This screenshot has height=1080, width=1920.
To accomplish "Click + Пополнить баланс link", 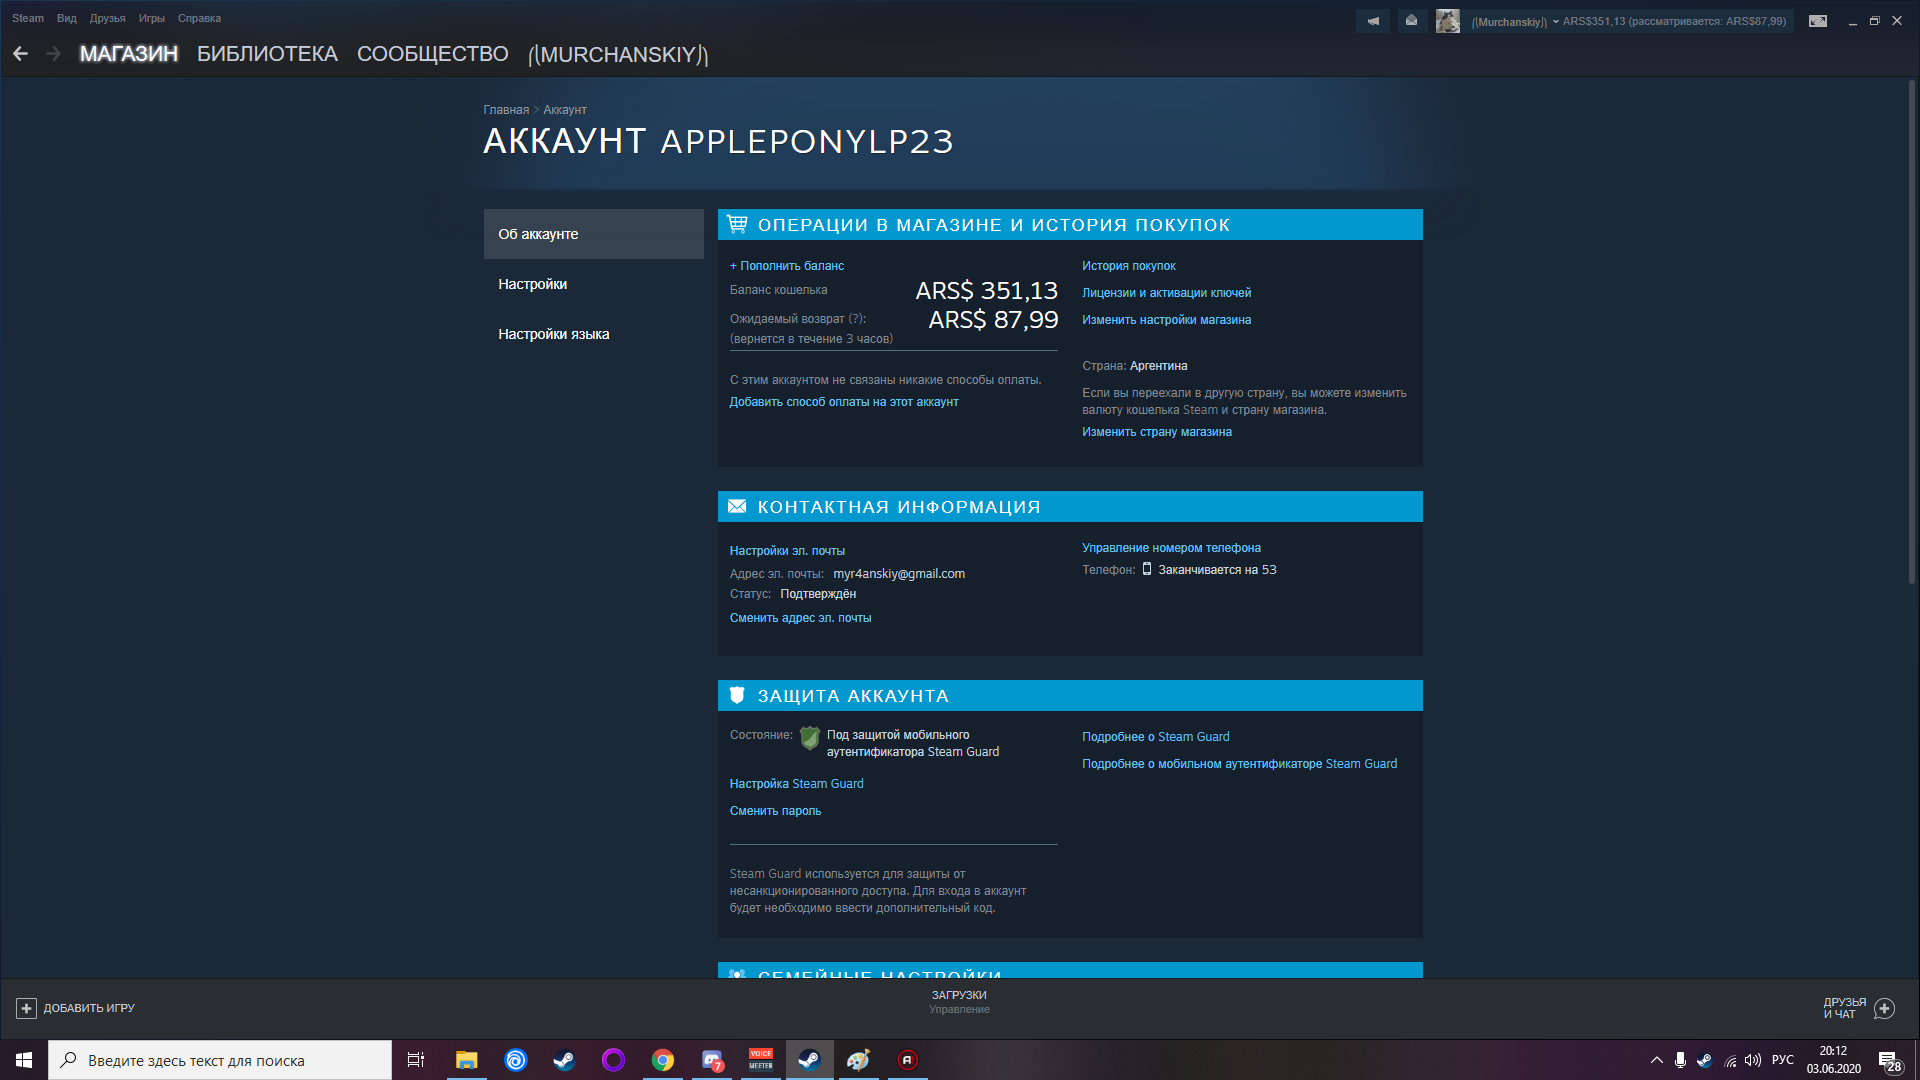I will click(x=787, y=266).
